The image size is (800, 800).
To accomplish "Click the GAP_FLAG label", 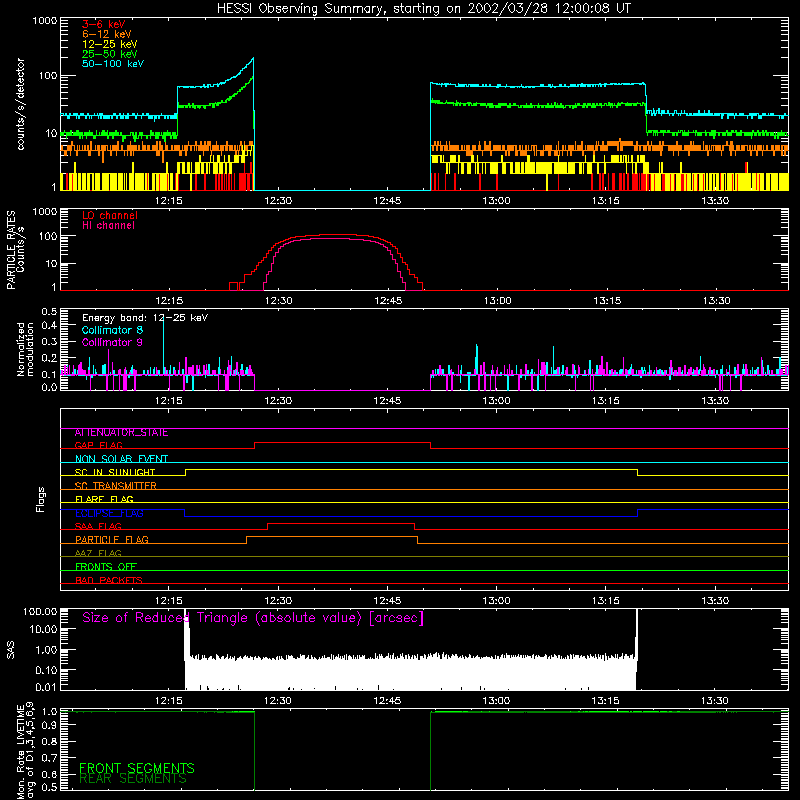I will (x=98, y=445).
